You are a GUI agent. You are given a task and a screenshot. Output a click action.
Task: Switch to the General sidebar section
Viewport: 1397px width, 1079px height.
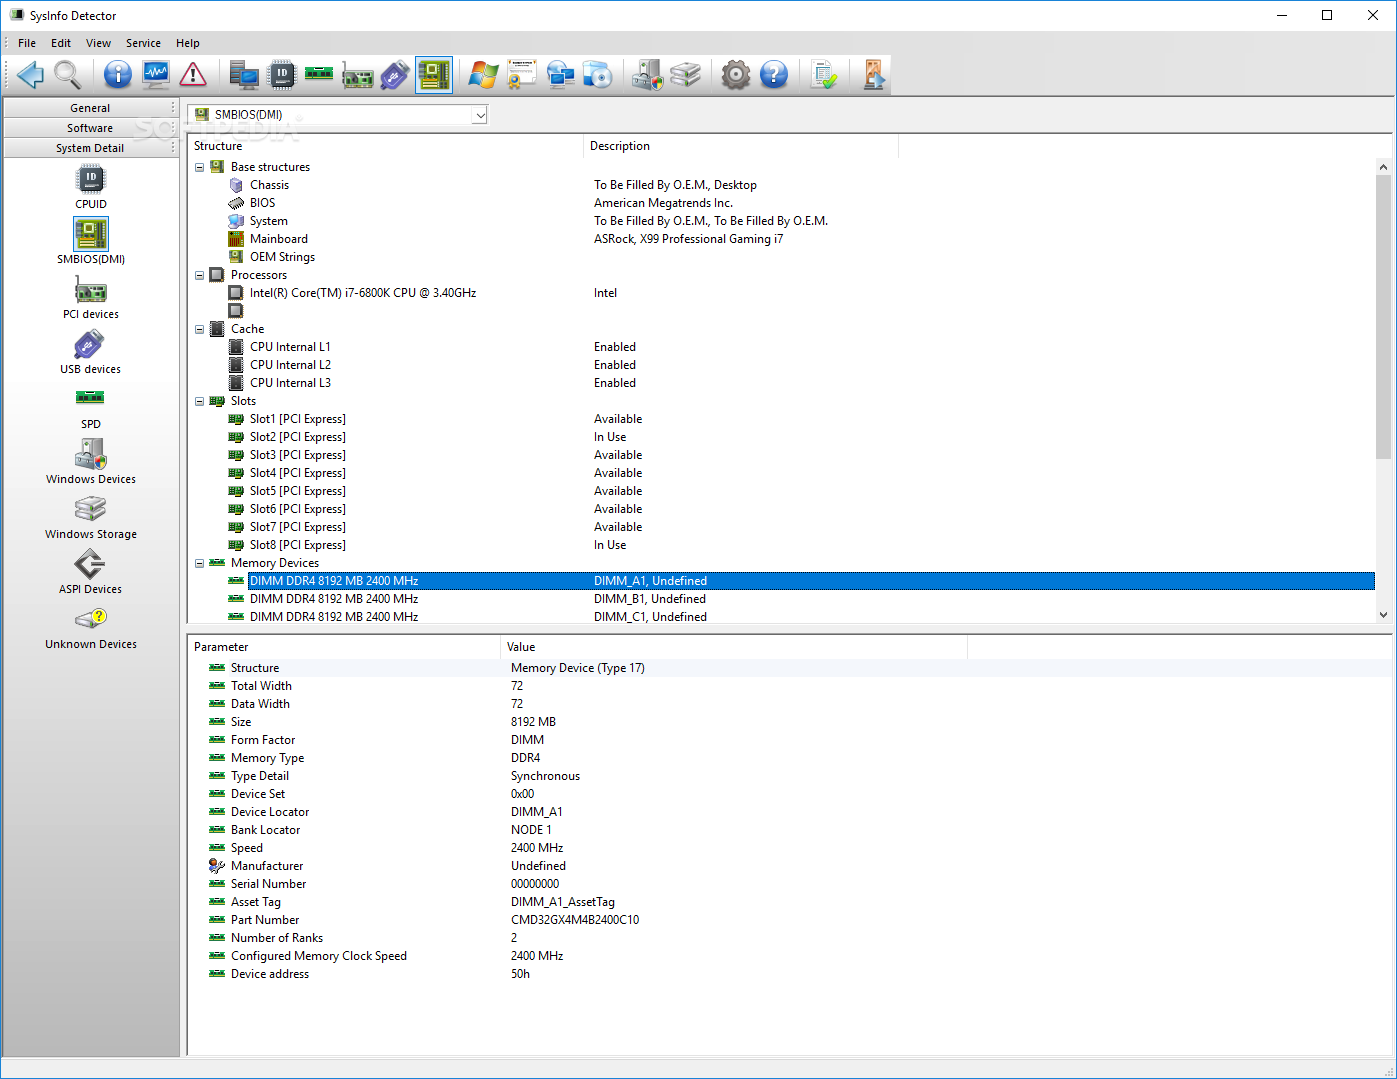click(90, 108)
